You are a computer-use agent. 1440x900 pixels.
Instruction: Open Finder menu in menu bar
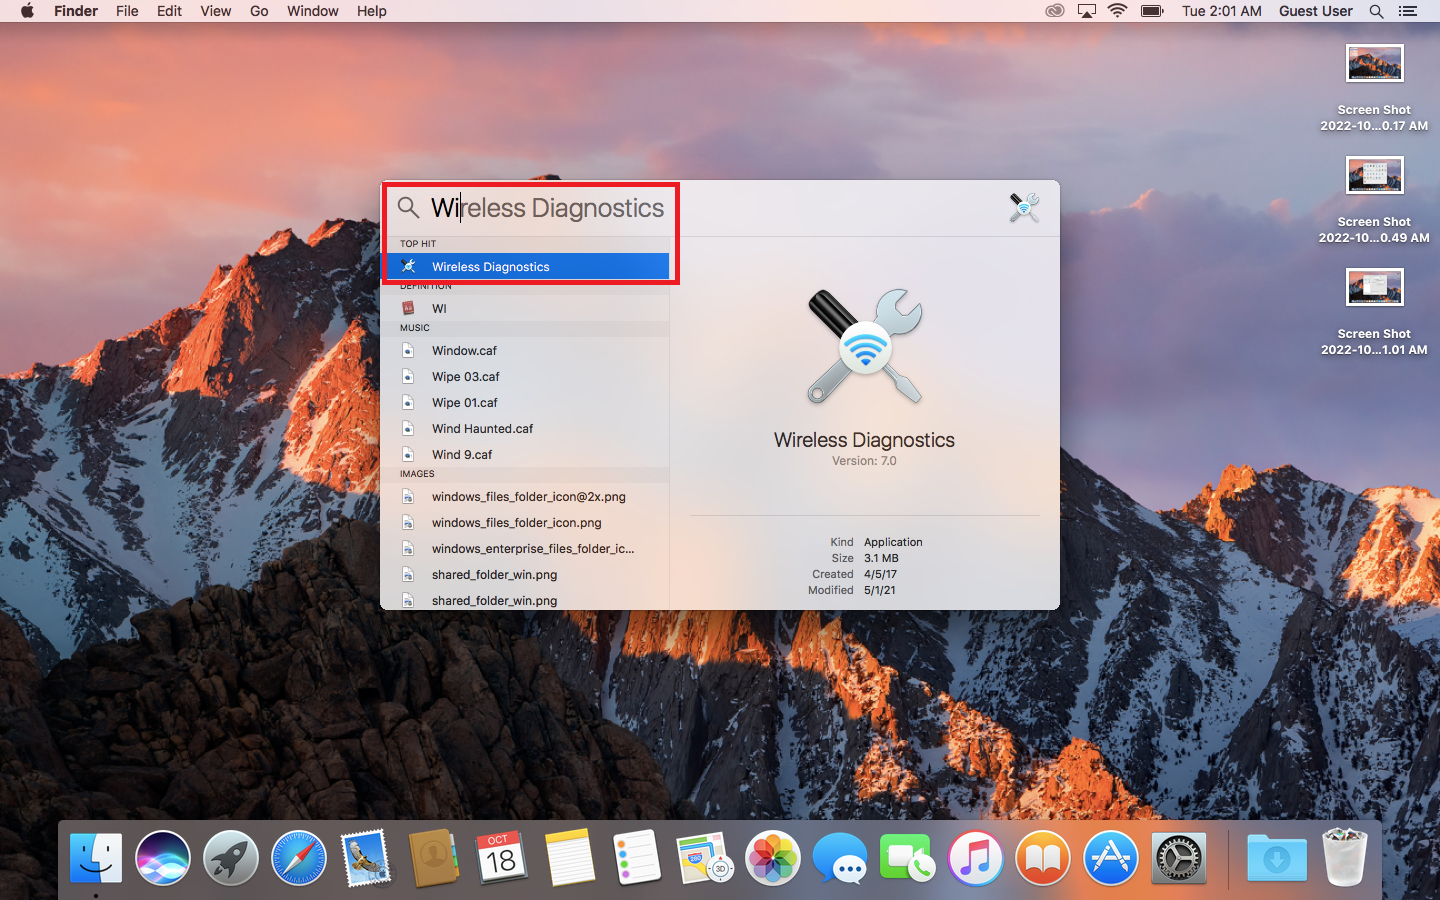pyautogui.click(x=76, y=11)
